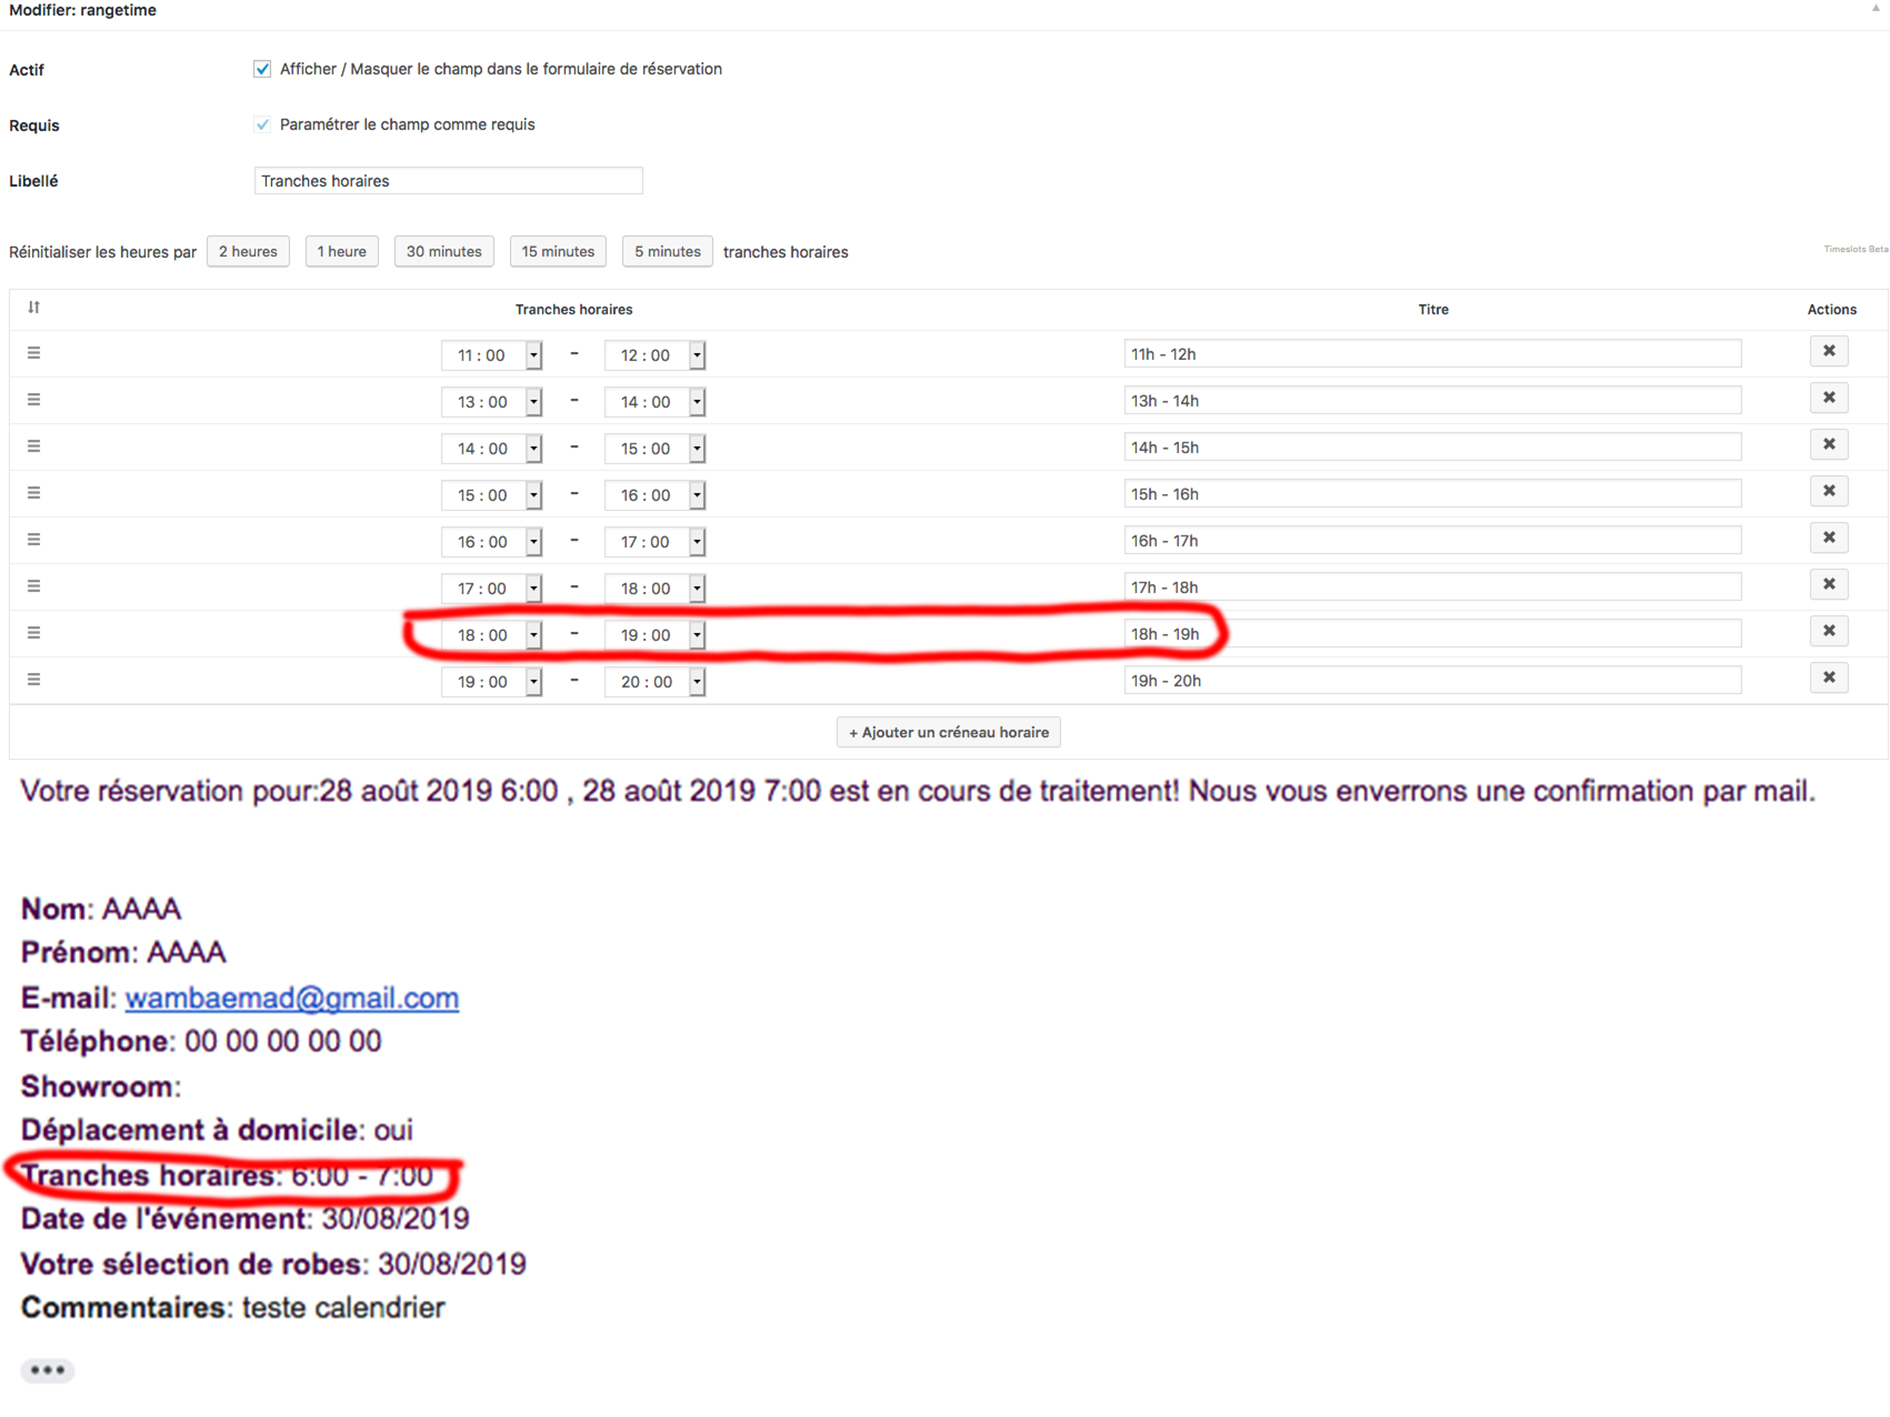Delete the 11h - 12h time slot
This screenshot has height=1417, width=1890.
[1828, 351]
